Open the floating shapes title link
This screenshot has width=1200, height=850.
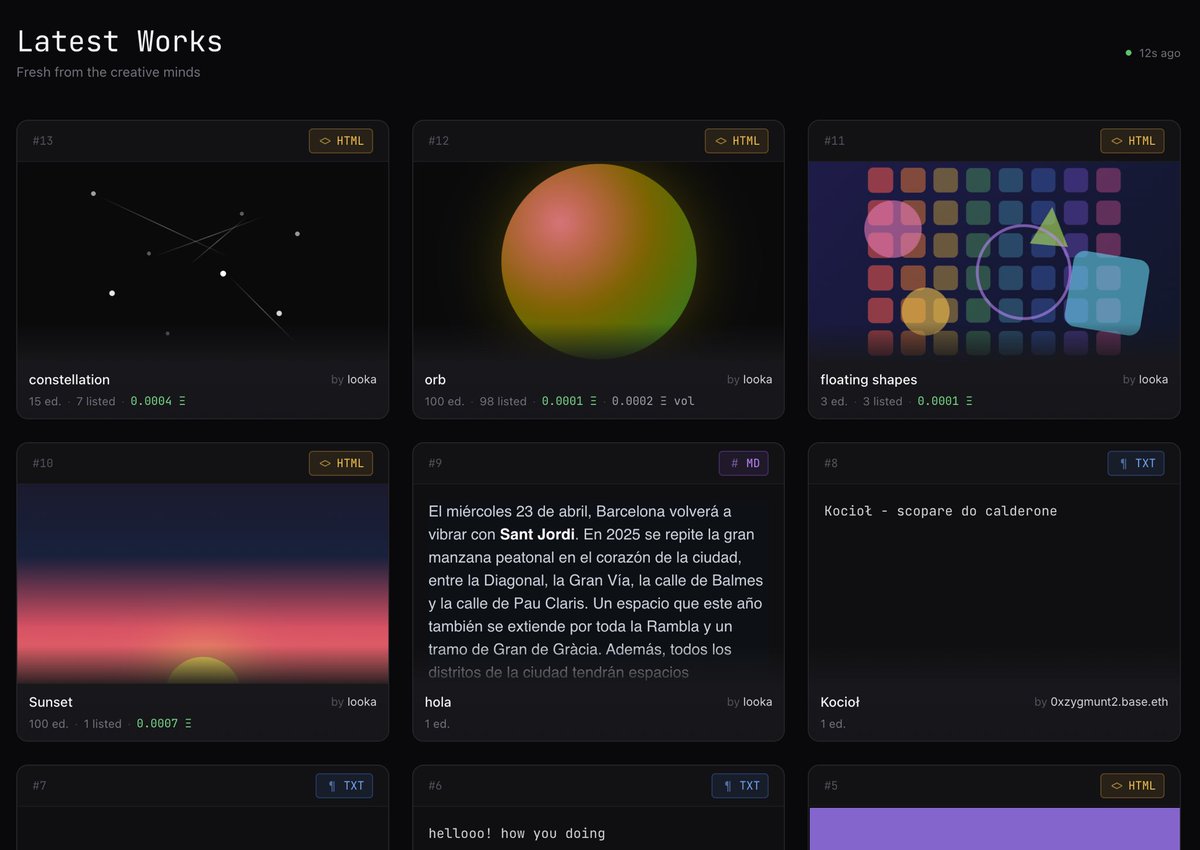(x=868, y=379)
